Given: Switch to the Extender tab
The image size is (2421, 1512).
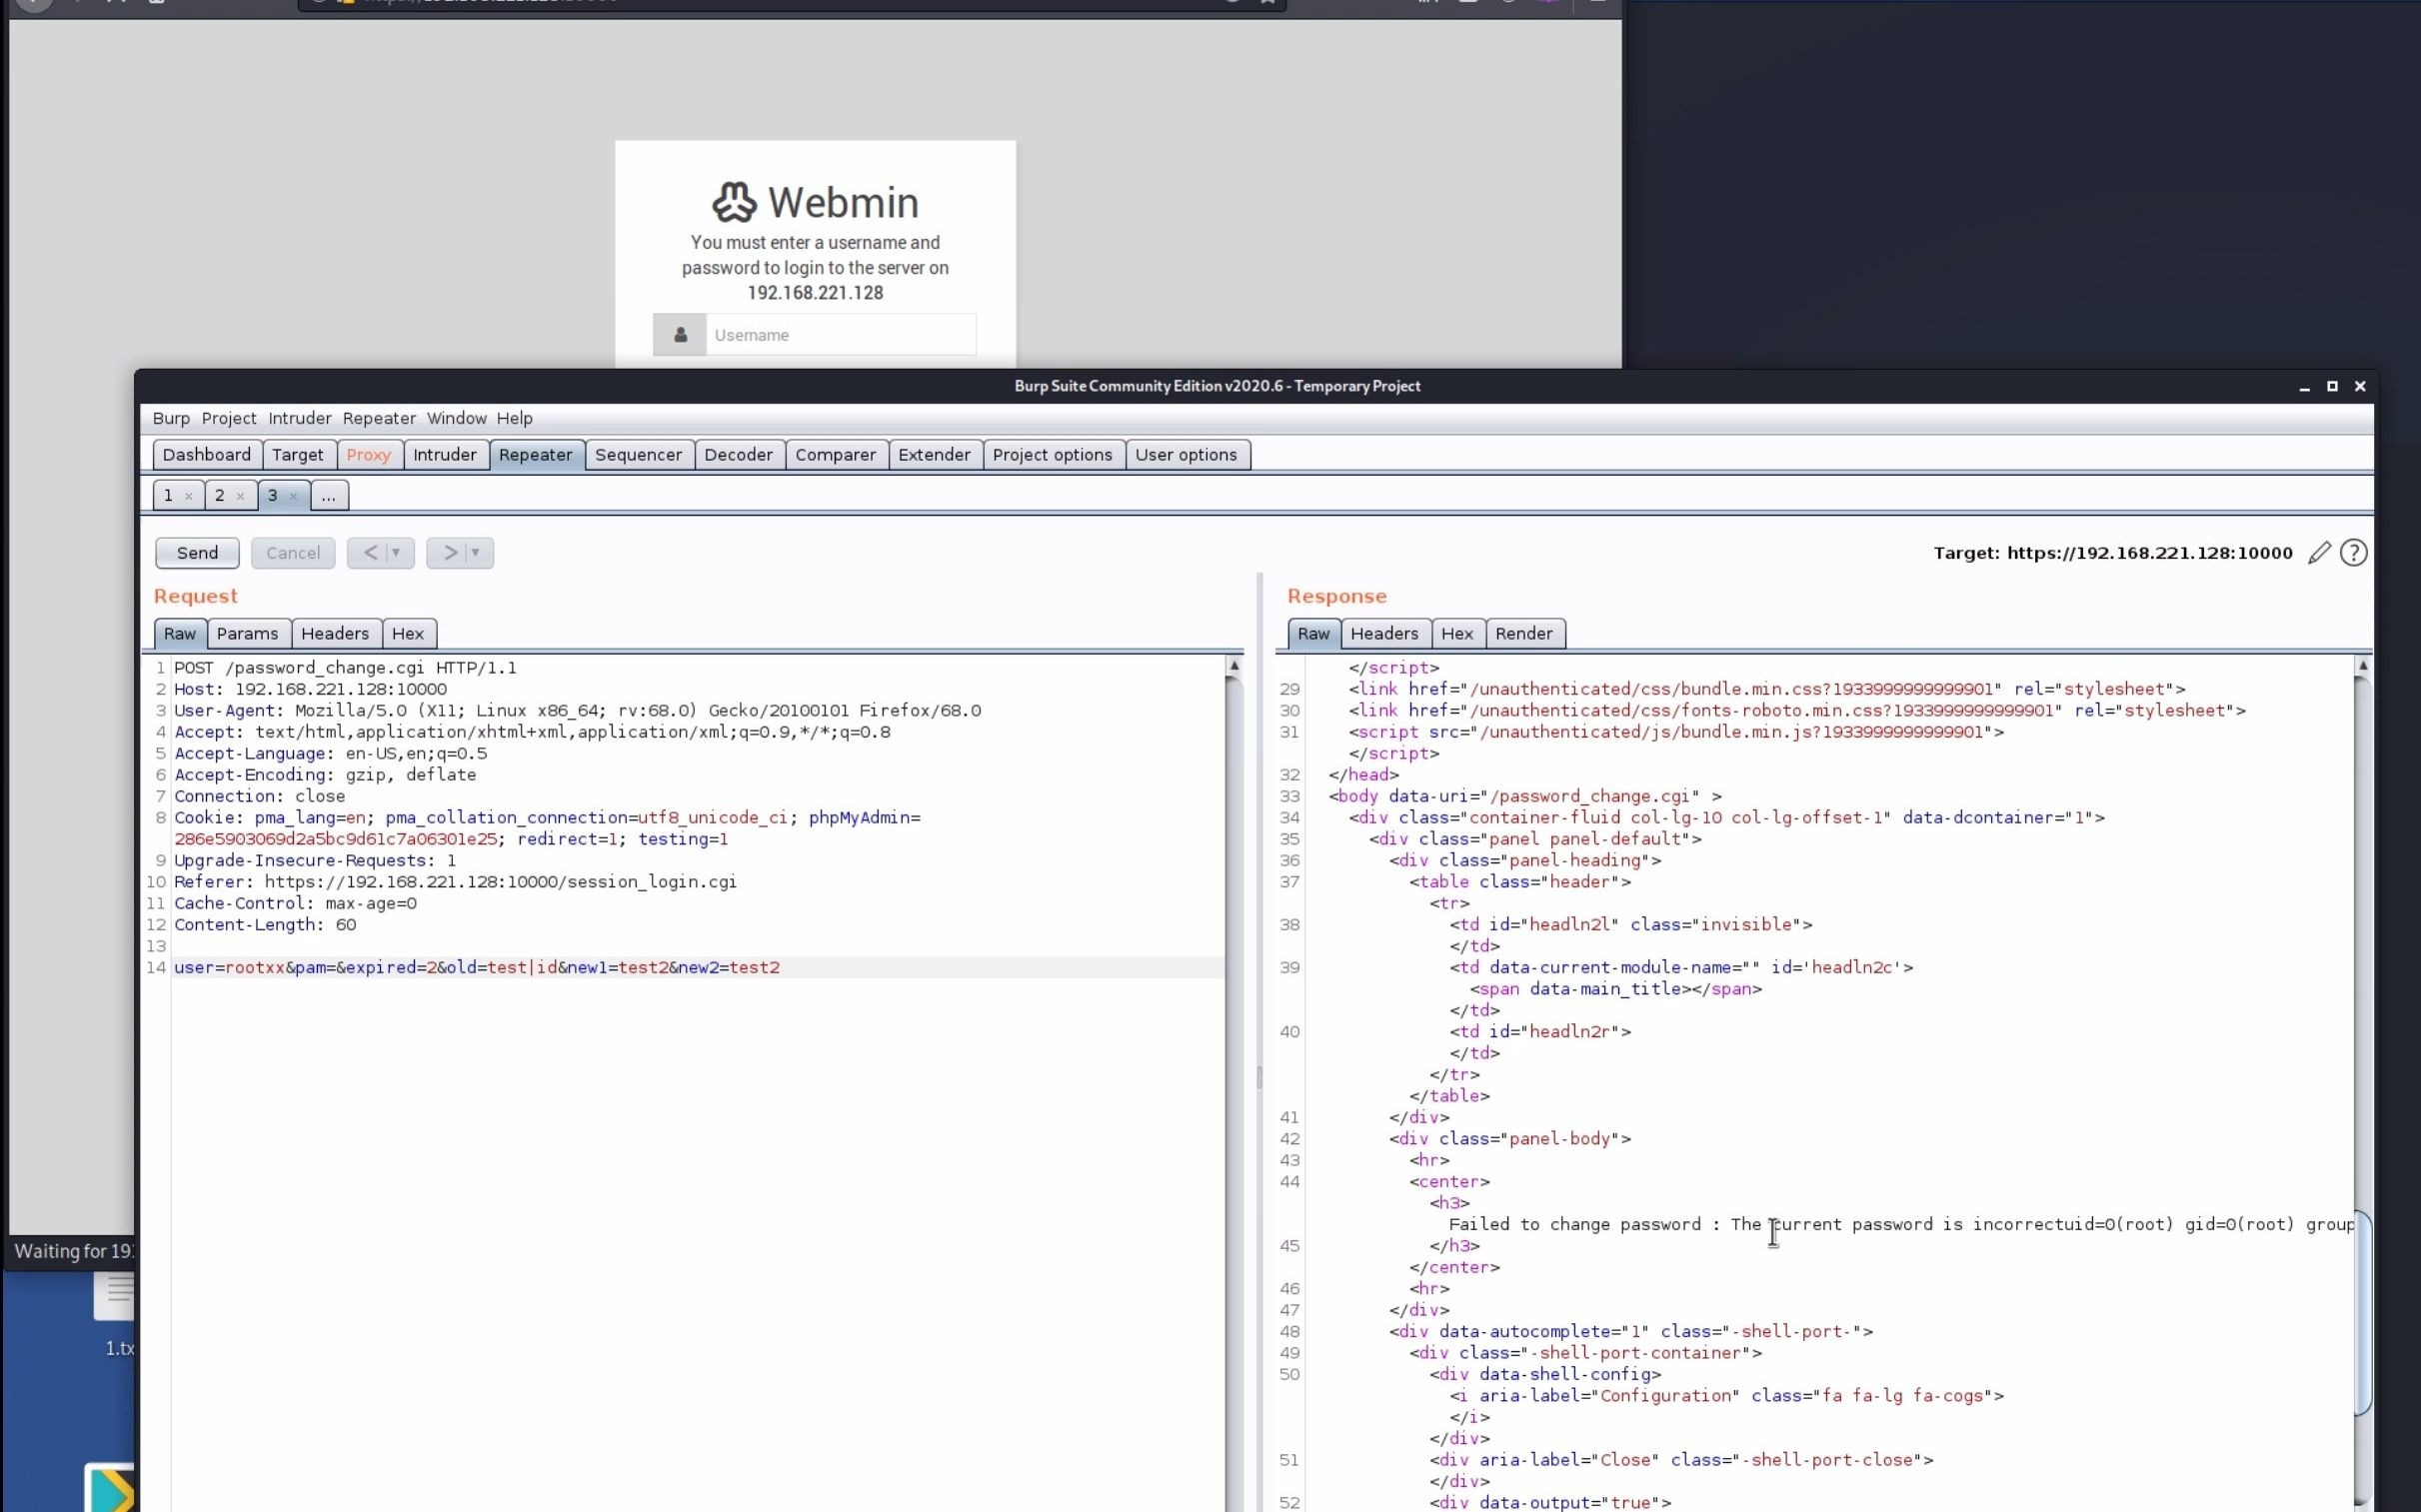Looking at the screenshot, I should point(934,455).
